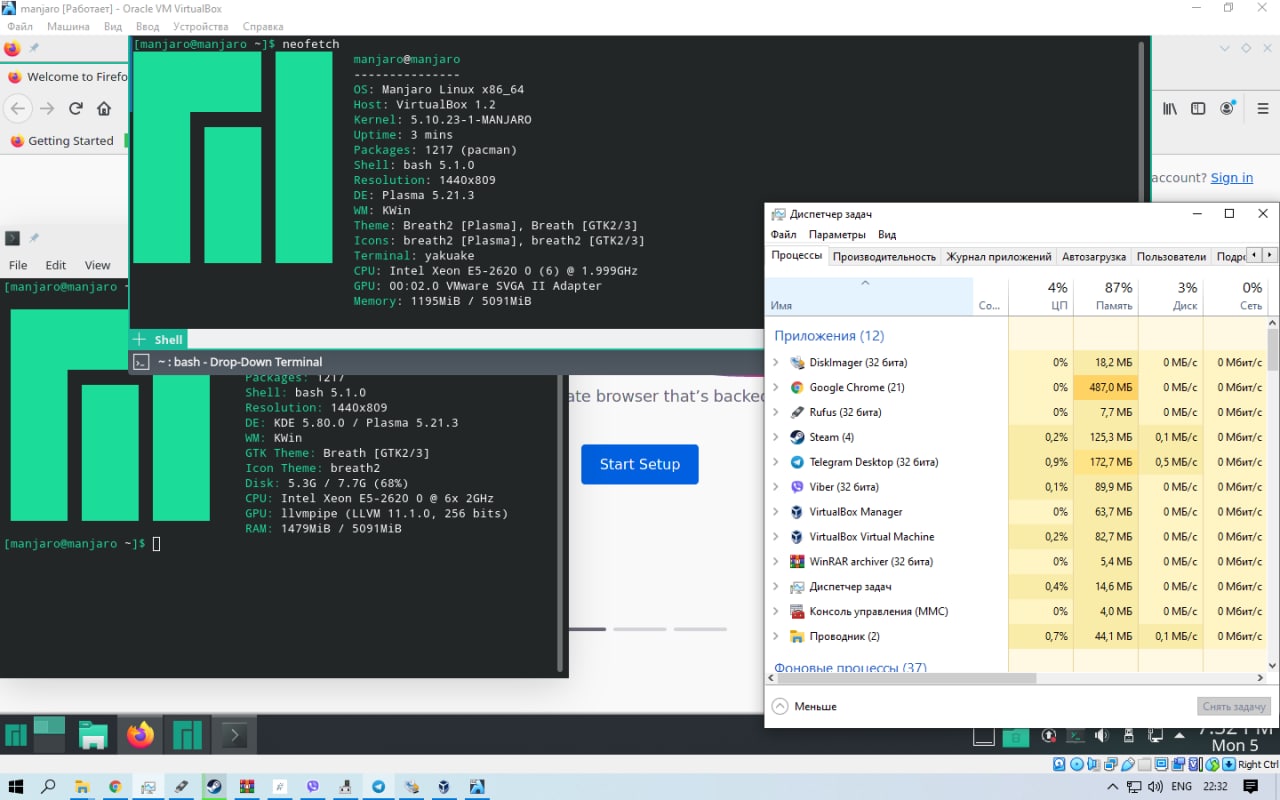Expand Проводник (2) process group

[x=776, y=636]
